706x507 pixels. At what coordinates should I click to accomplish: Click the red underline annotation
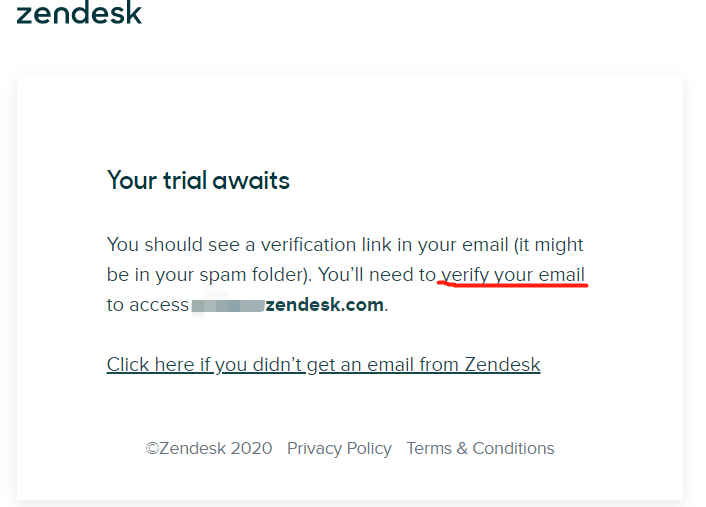click(x=512, y=284)
